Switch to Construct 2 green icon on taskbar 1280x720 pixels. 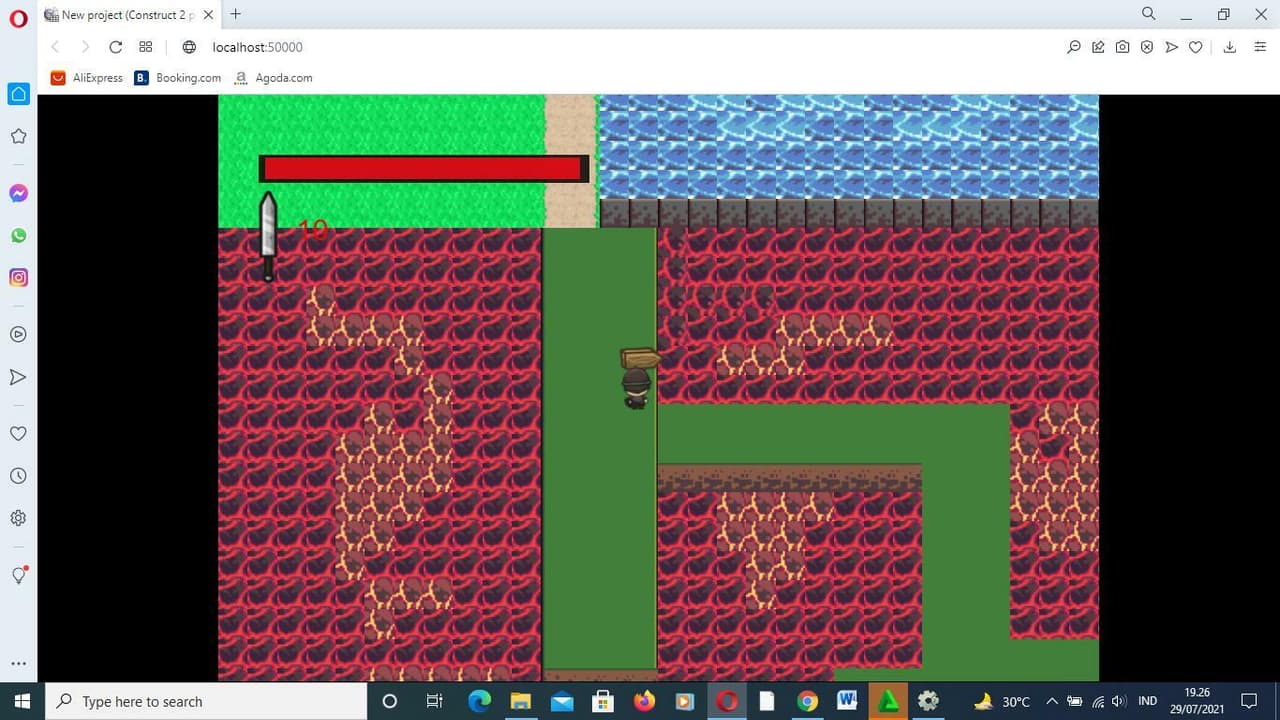tap(888, 701)
